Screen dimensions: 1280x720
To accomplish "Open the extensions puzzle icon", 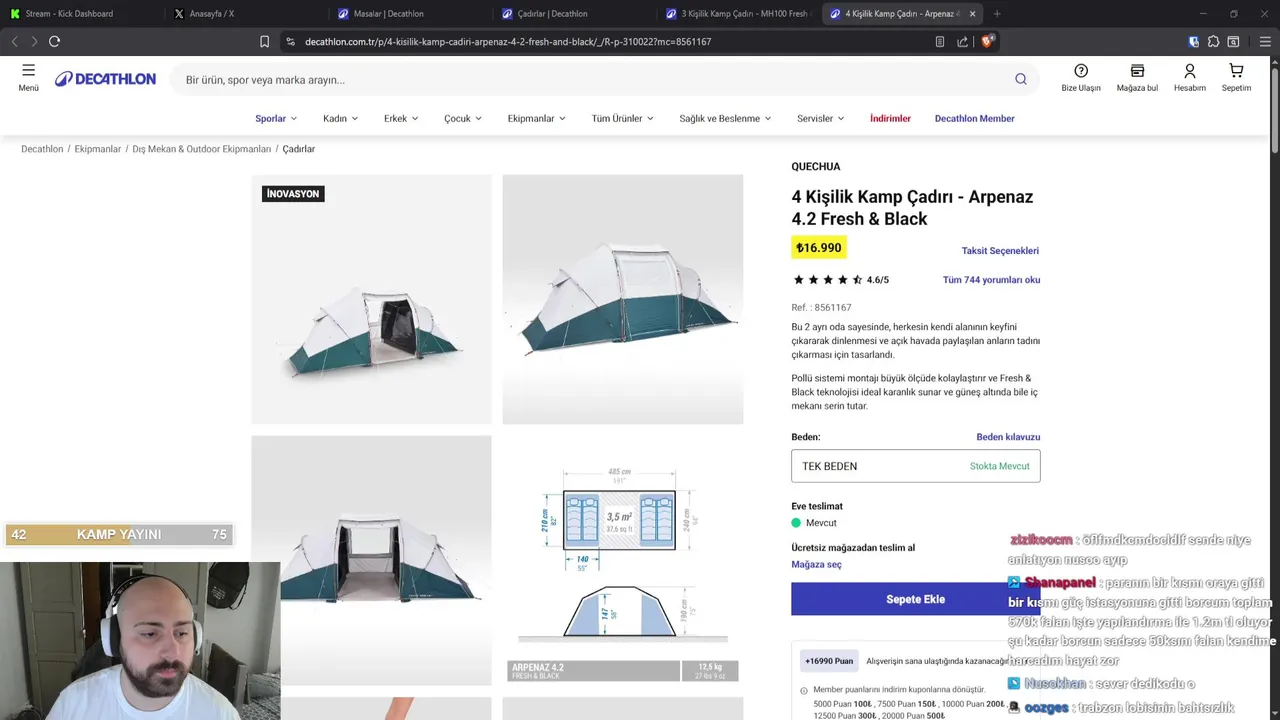I will pyautogui.click(x=1213, y=41).
